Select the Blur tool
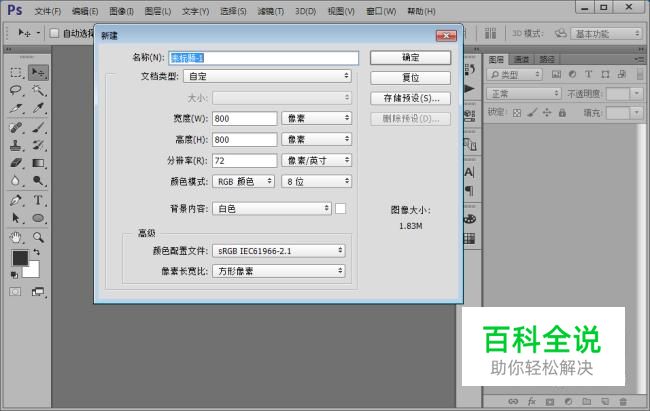This screenshot has width=650, height=411. coord(16,181)
